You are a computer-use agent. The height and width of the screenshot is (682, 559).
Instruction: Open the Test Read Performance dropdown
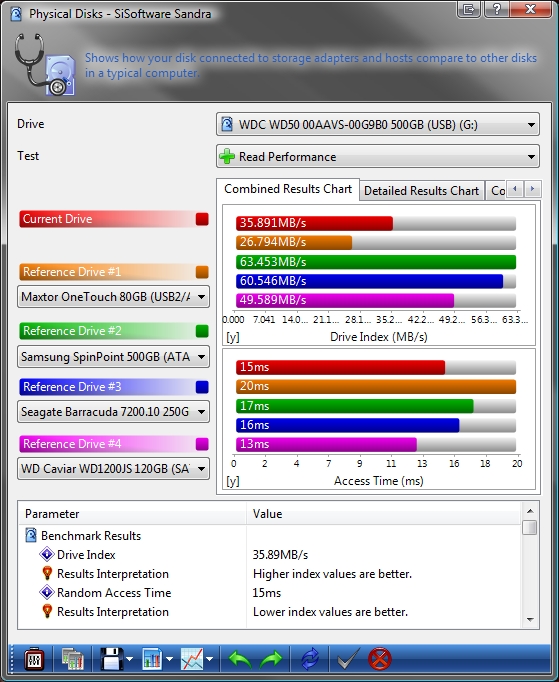pos(378,156)
